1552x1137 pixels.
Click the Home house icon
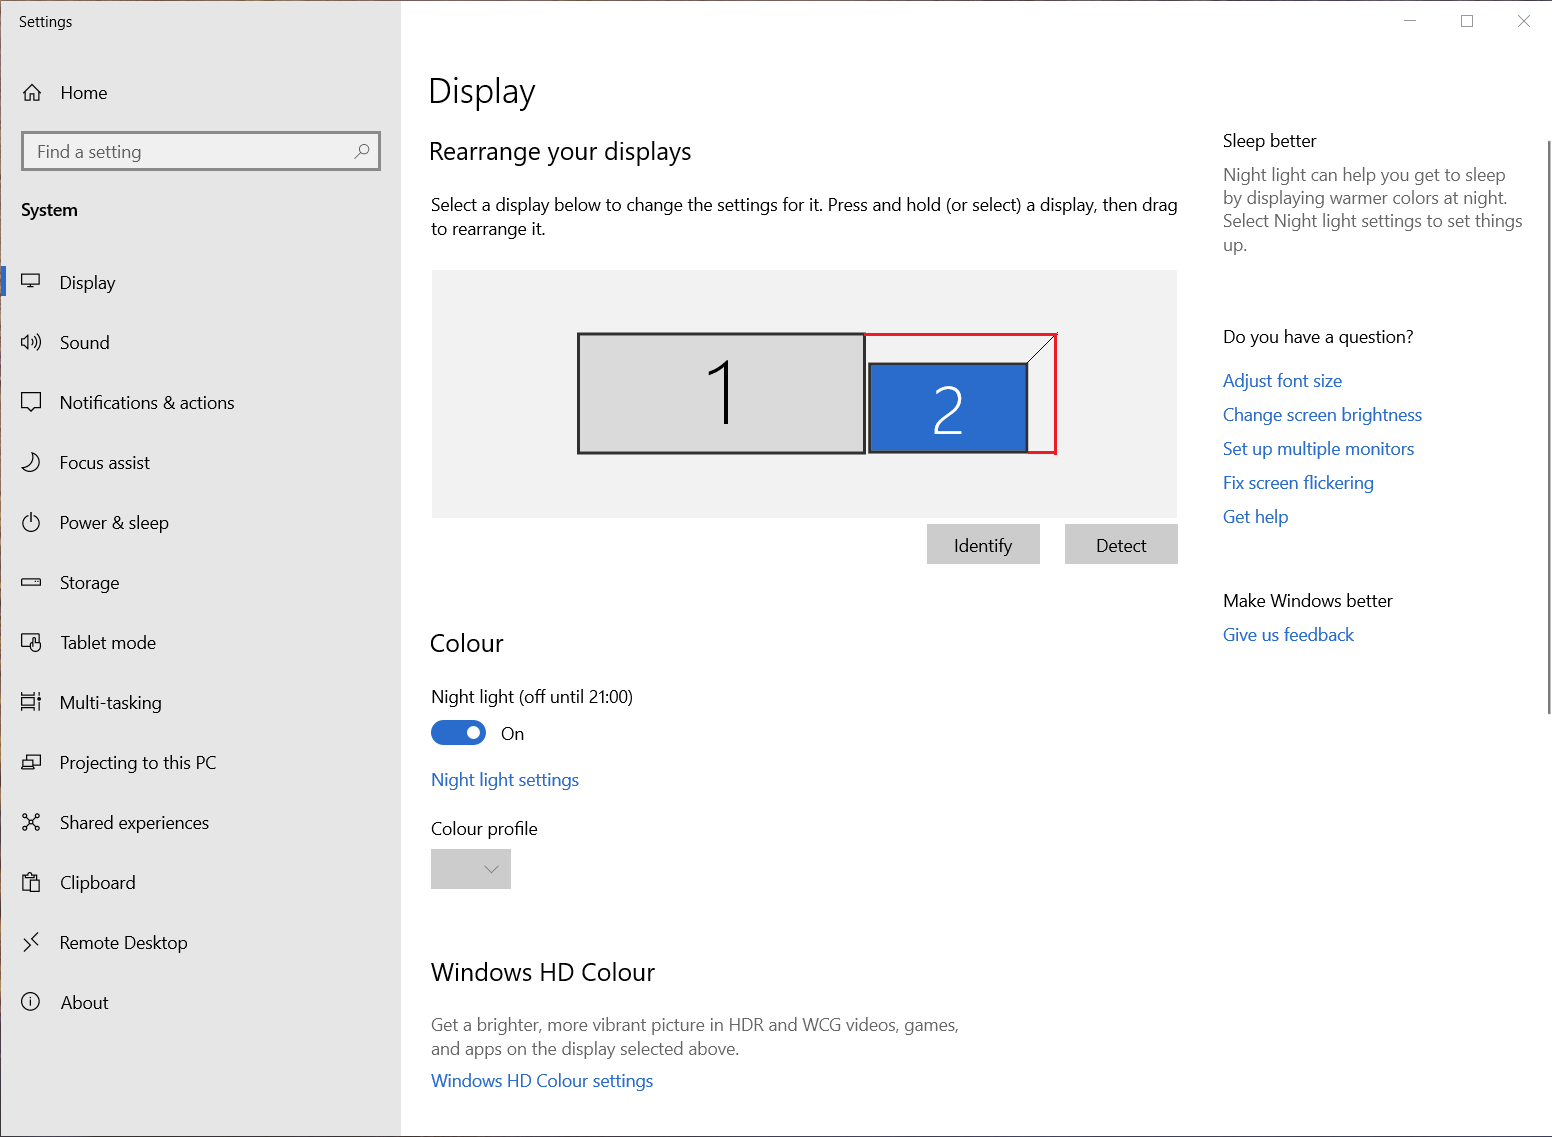click(x=32, y=93)
